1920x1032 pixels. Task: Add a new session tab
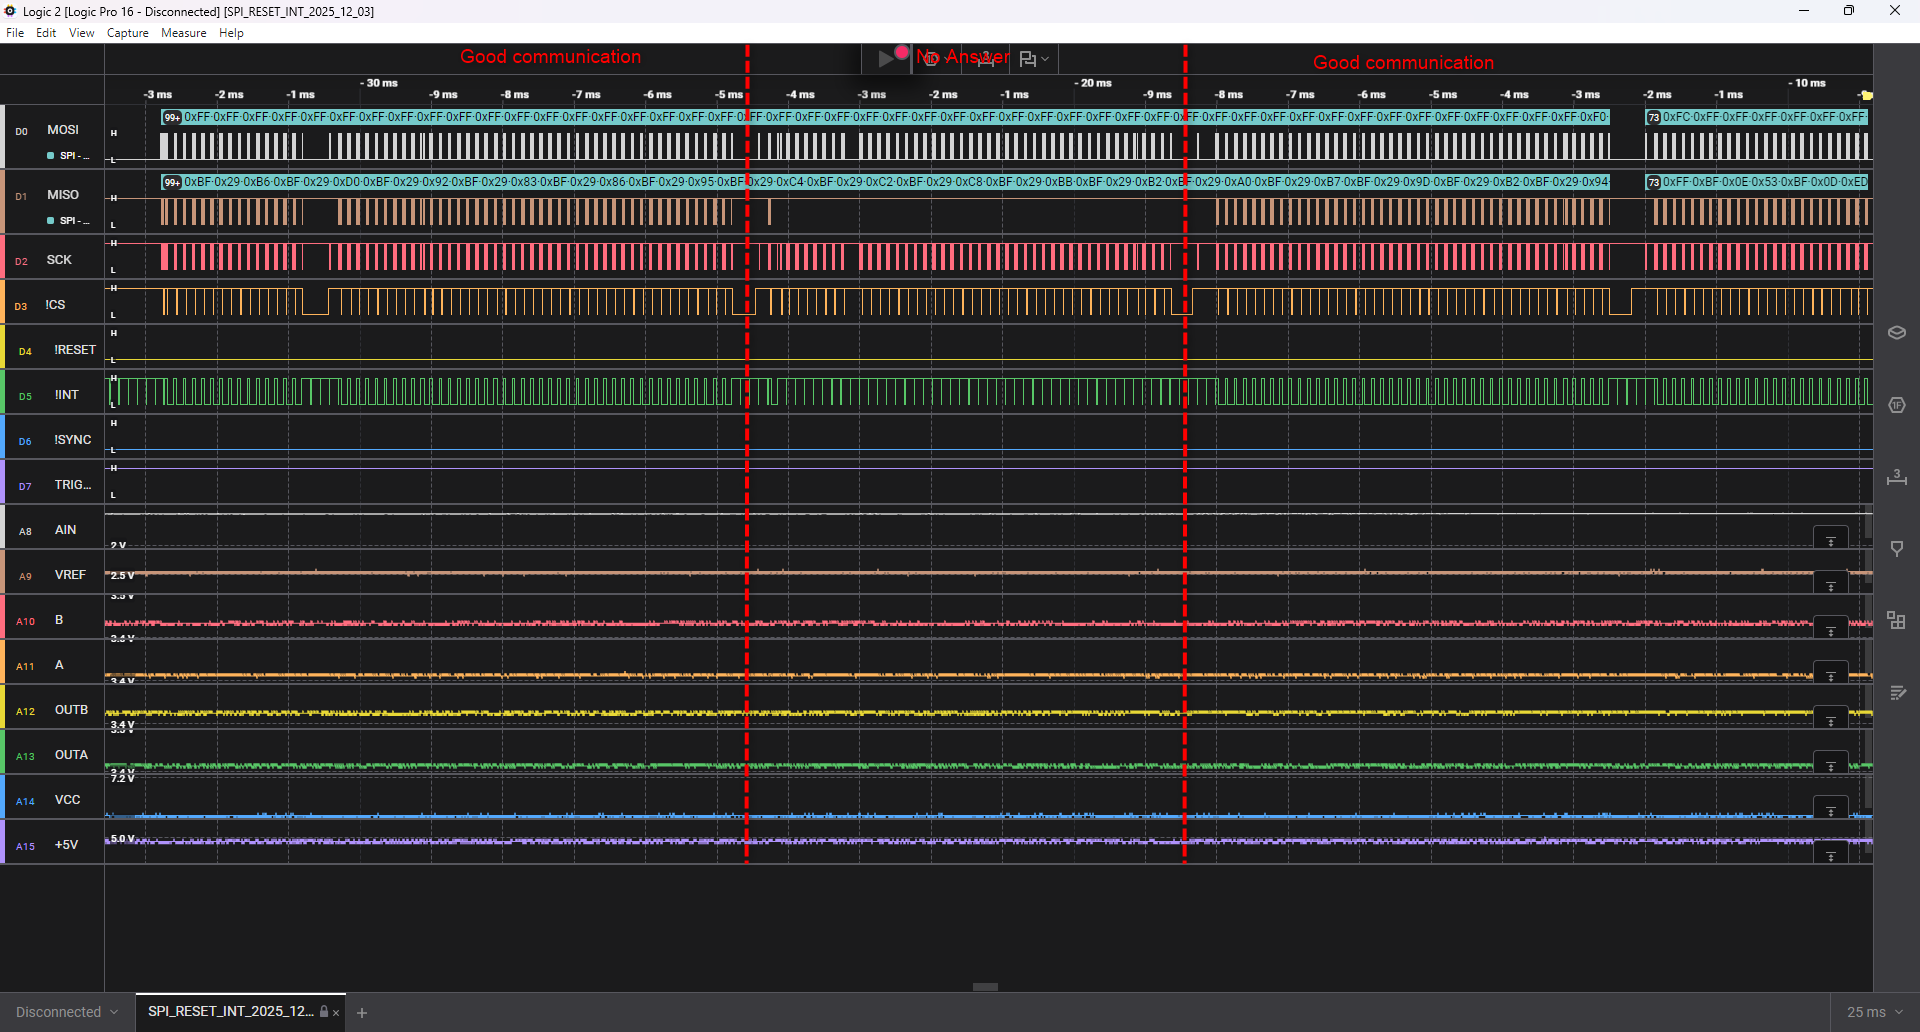362,1013
